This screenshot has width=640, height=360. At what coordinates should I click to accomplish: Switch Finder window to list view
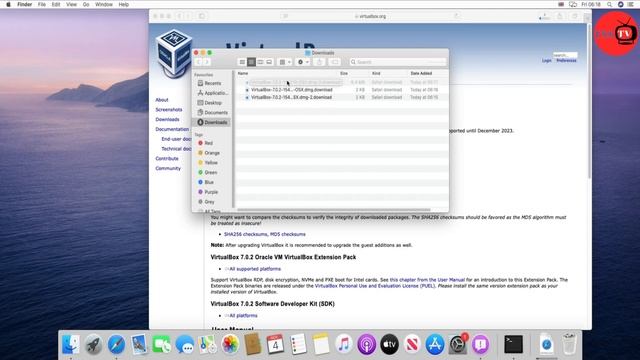point(251,62)
